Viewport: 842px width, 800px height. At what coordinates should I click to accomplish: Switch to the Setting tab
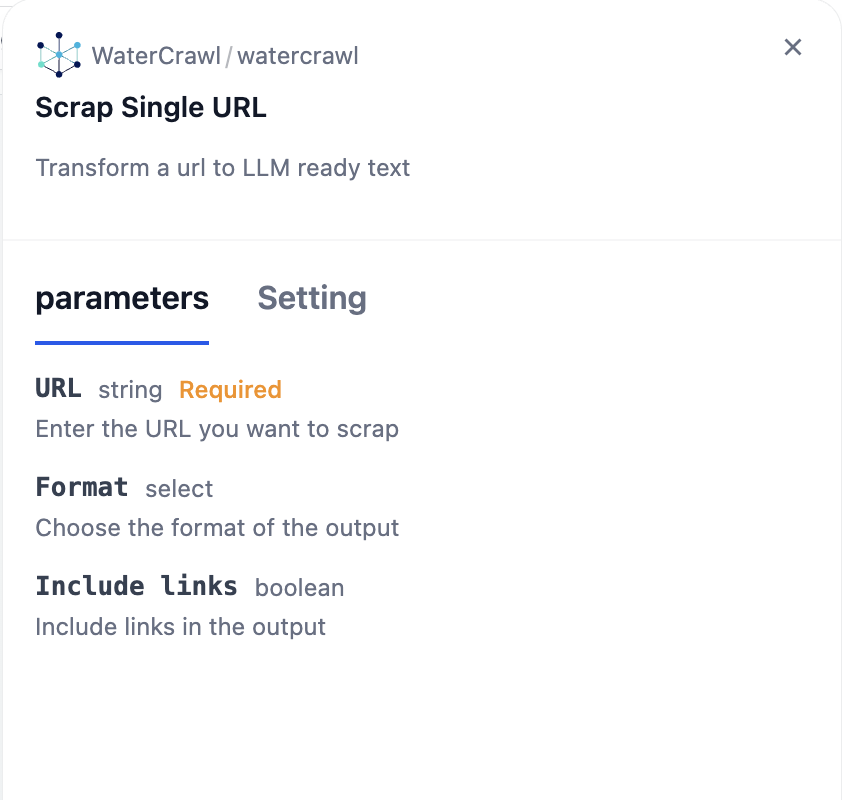(x=312, y=298)
